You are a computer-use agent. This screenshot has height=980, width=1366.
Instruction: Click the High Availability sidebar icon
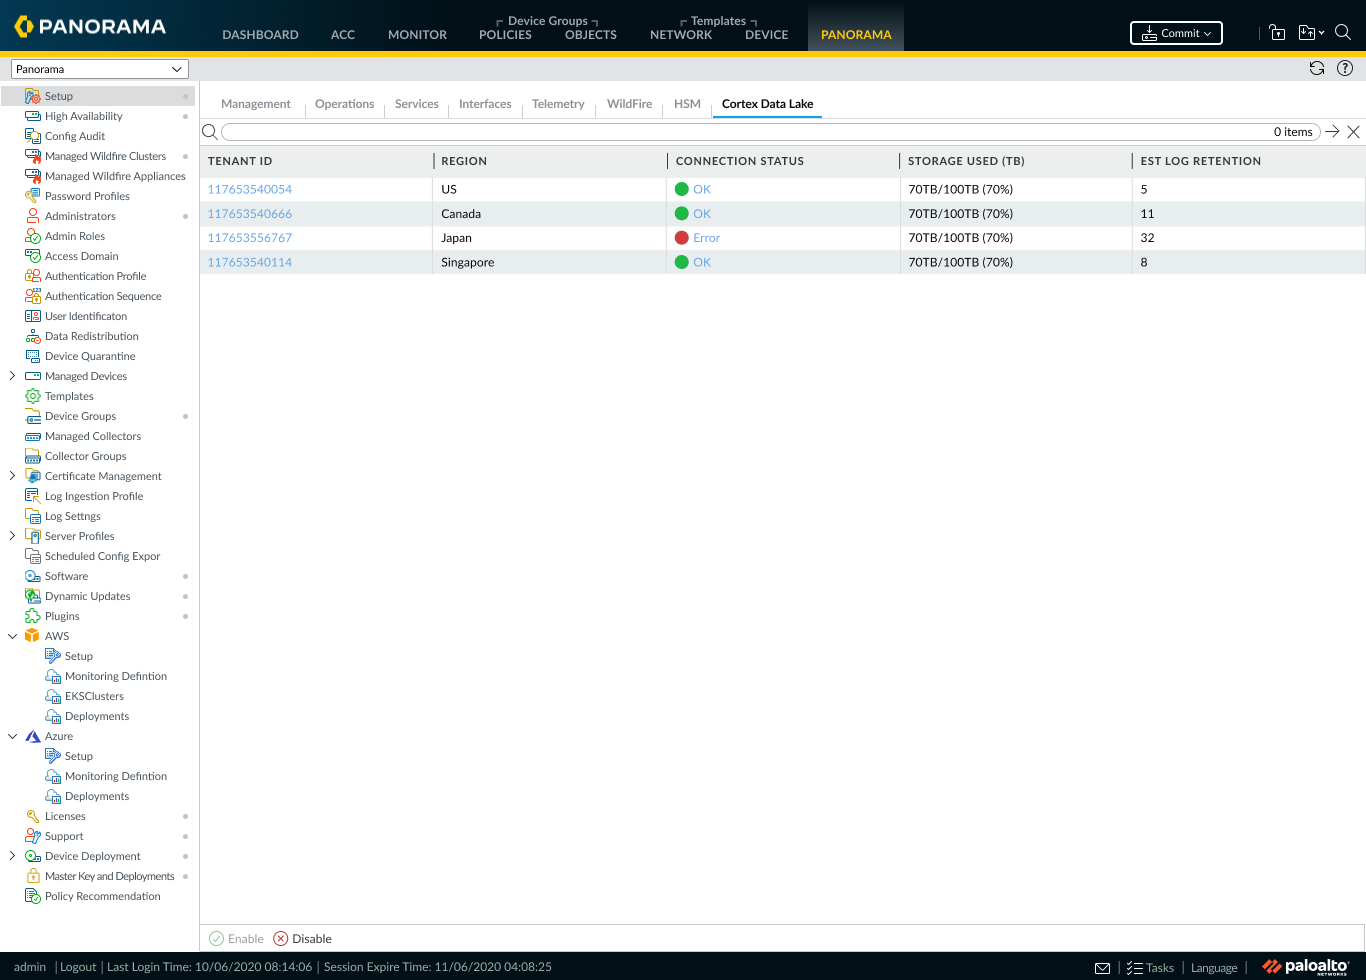33,116
